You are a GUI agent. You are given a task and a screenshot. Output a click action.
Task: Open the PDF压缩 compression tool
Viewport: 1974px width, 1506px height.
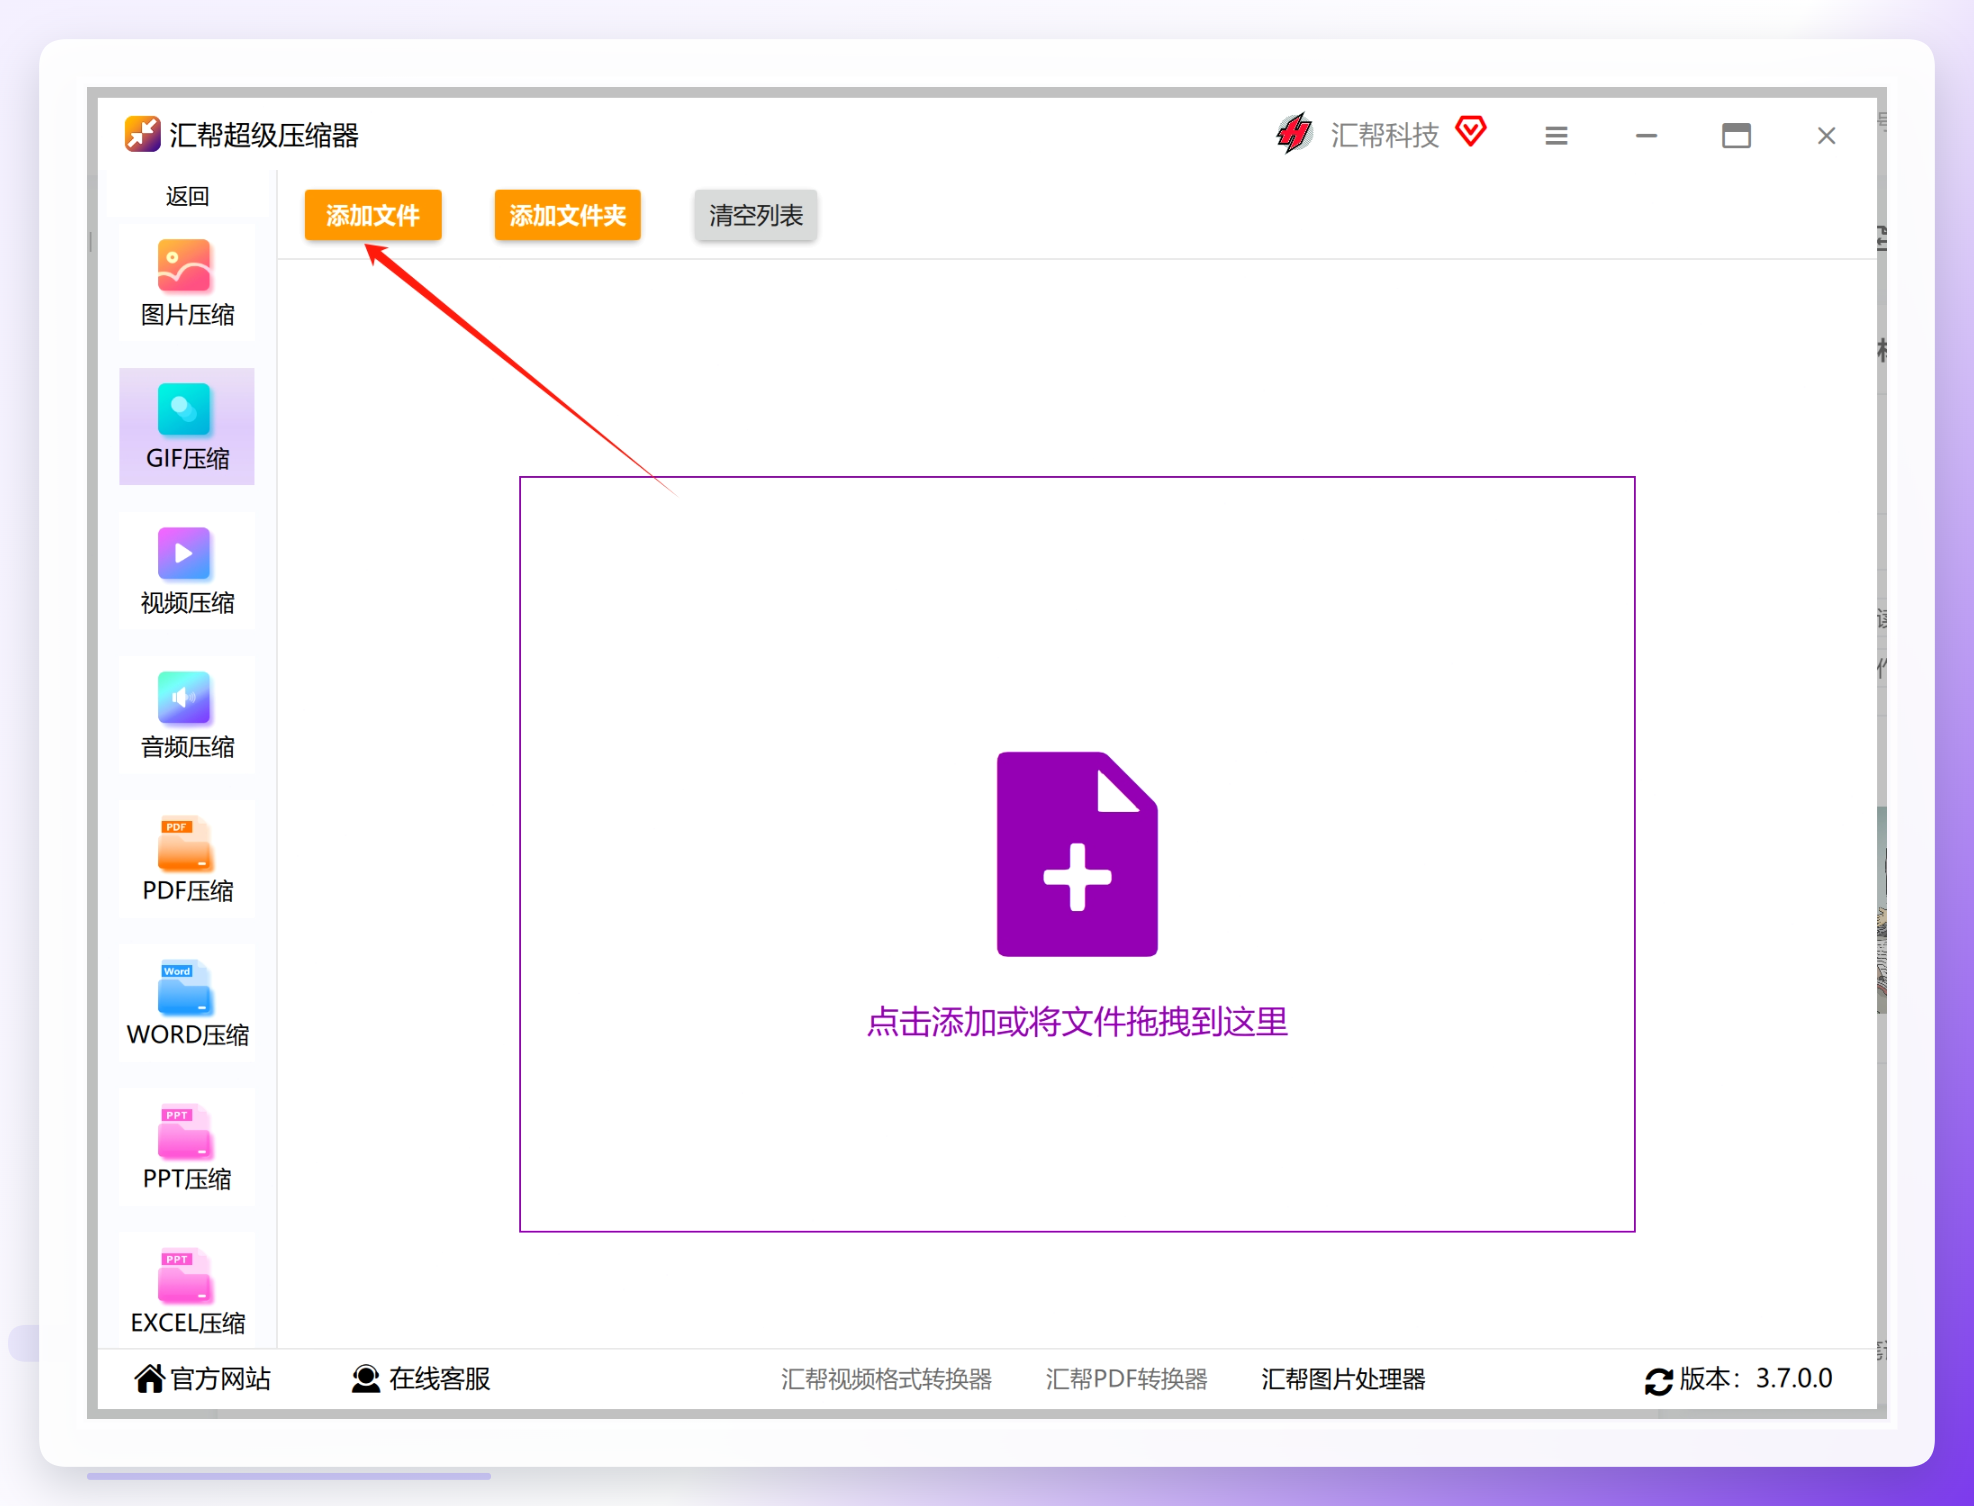tap(187, 859)
